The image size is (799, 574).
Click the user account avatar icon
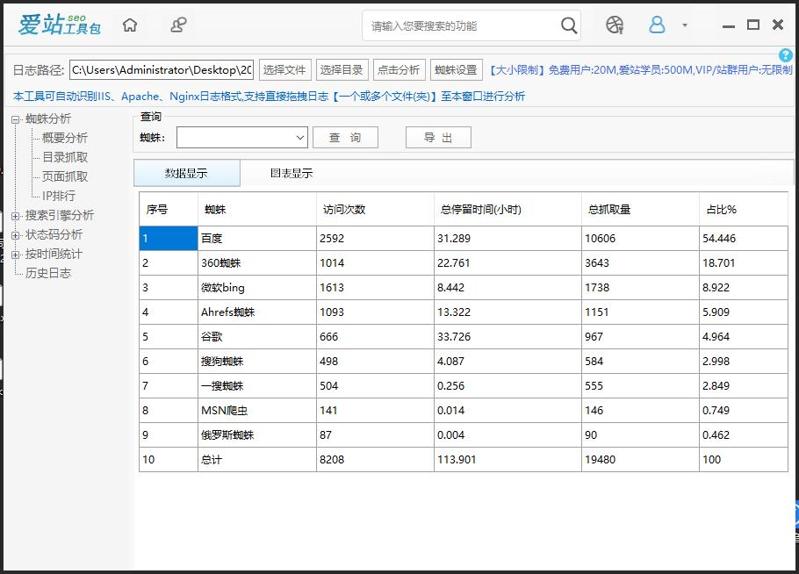pyautogui.click(x=657, y=26)
